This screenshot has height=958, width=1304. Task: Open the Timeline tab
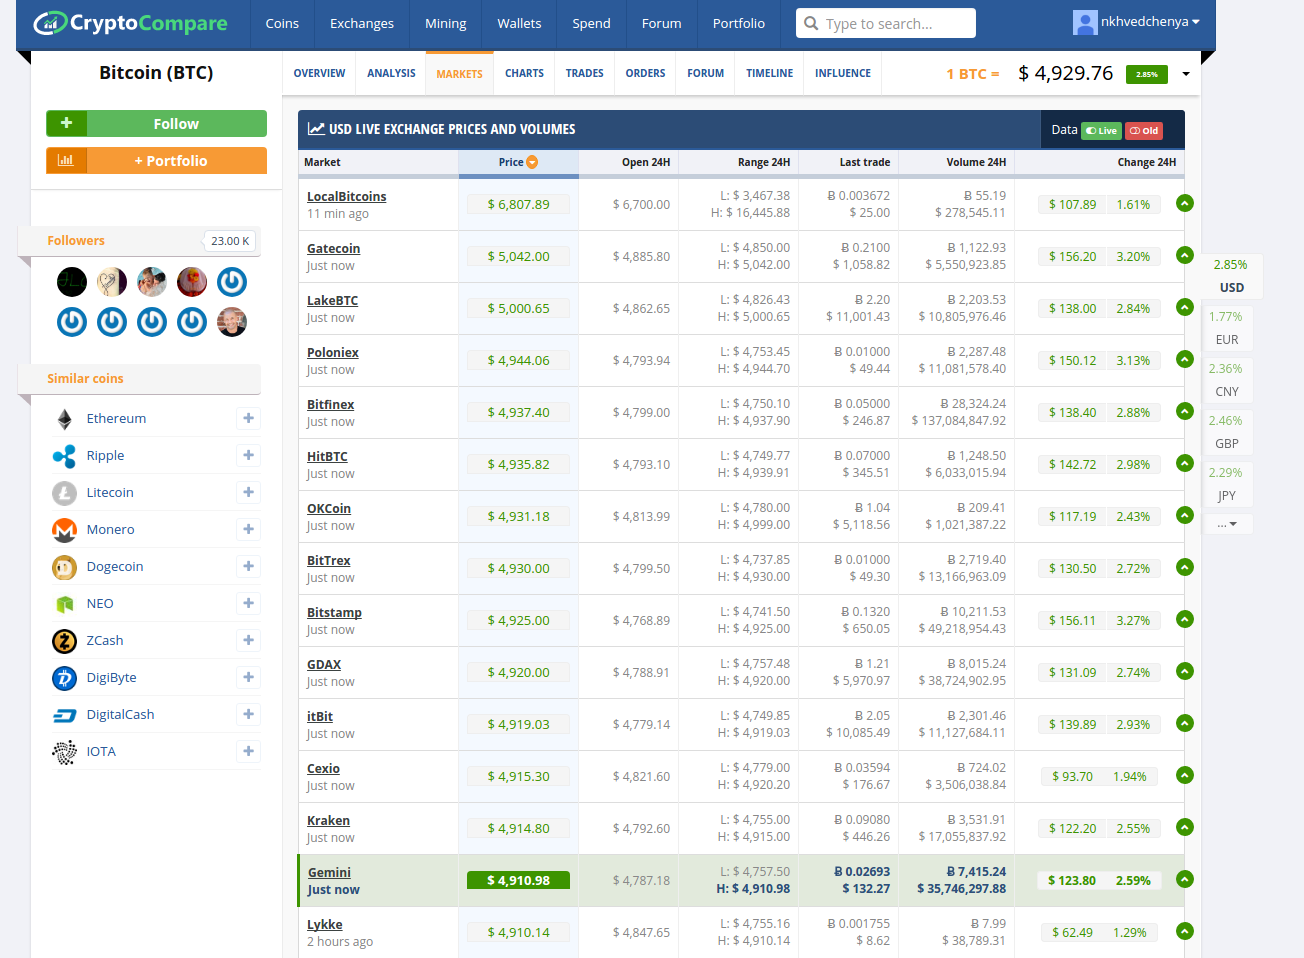[x=769, y=74]
